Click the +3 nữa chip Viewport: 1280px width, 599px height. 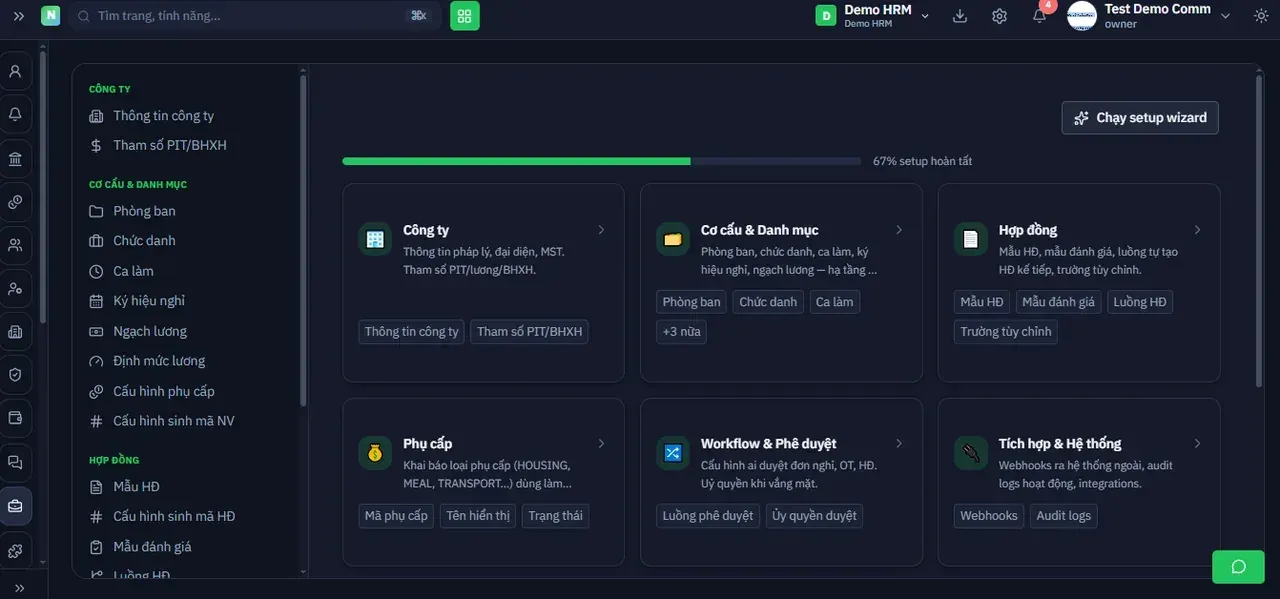682,332
